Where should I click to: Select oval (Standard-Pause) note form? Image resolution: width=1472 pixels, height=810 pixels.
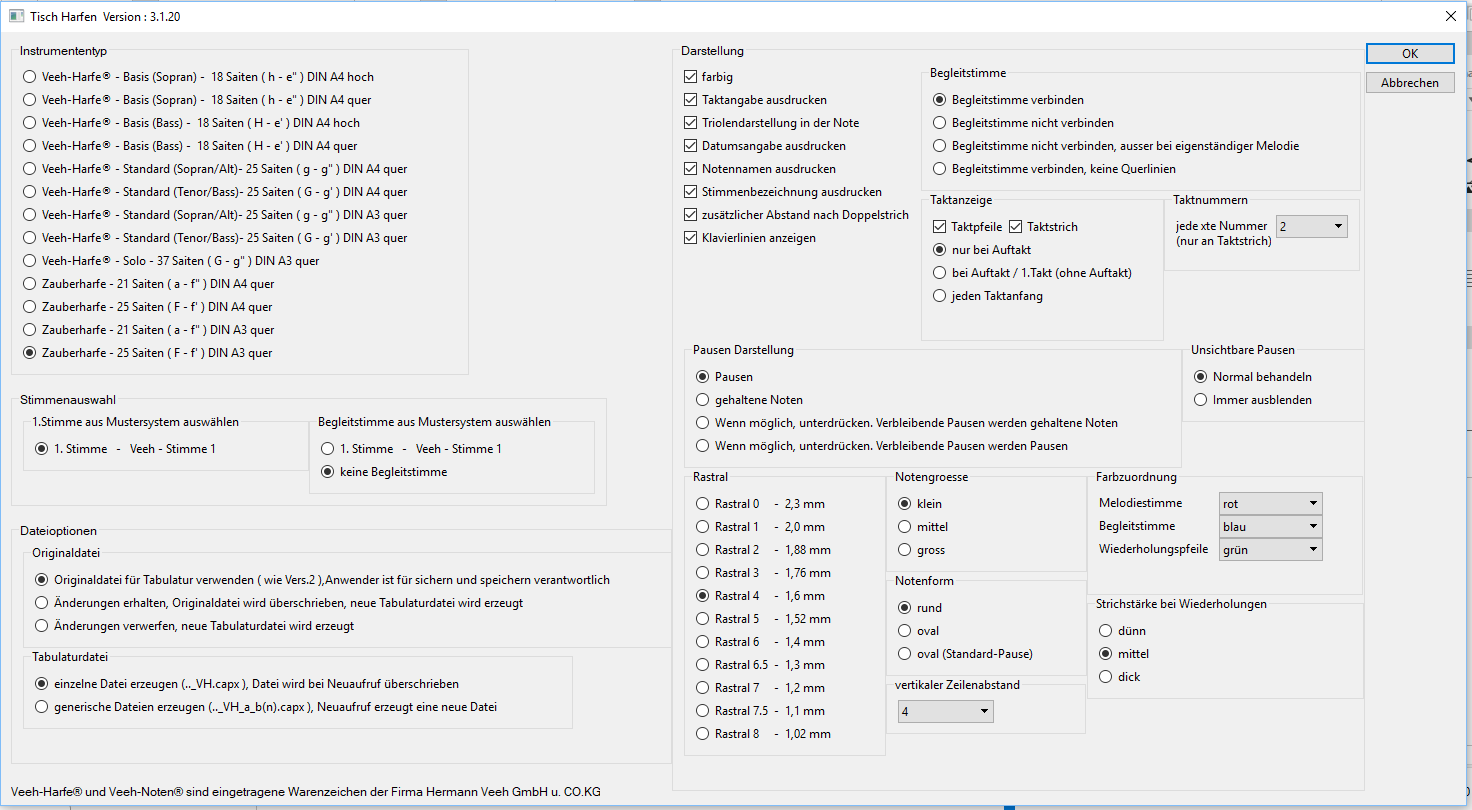click(905, 654)
